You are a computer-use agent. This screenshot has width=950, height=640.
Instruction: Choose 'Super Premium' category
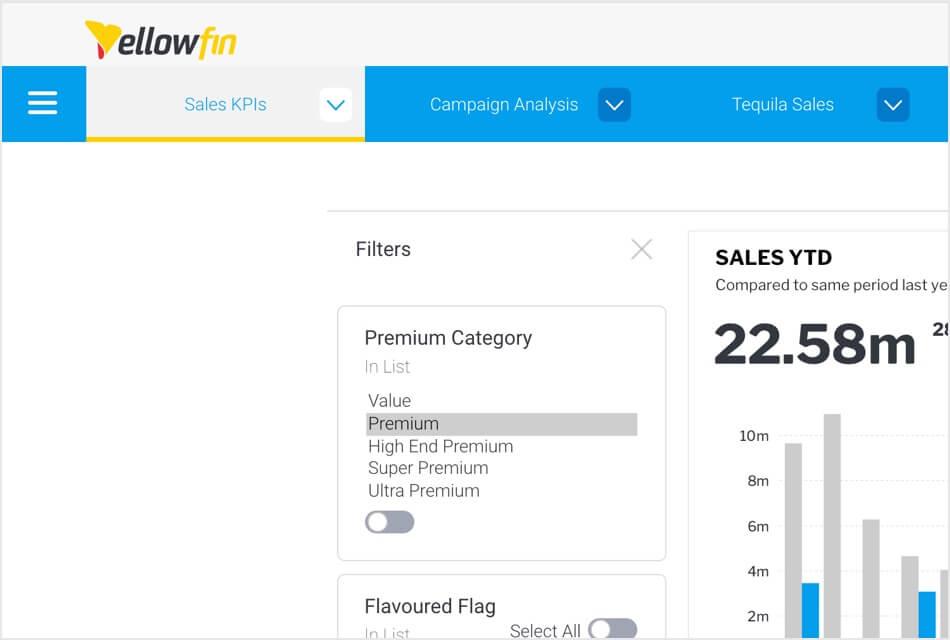[x=428, y=468]
